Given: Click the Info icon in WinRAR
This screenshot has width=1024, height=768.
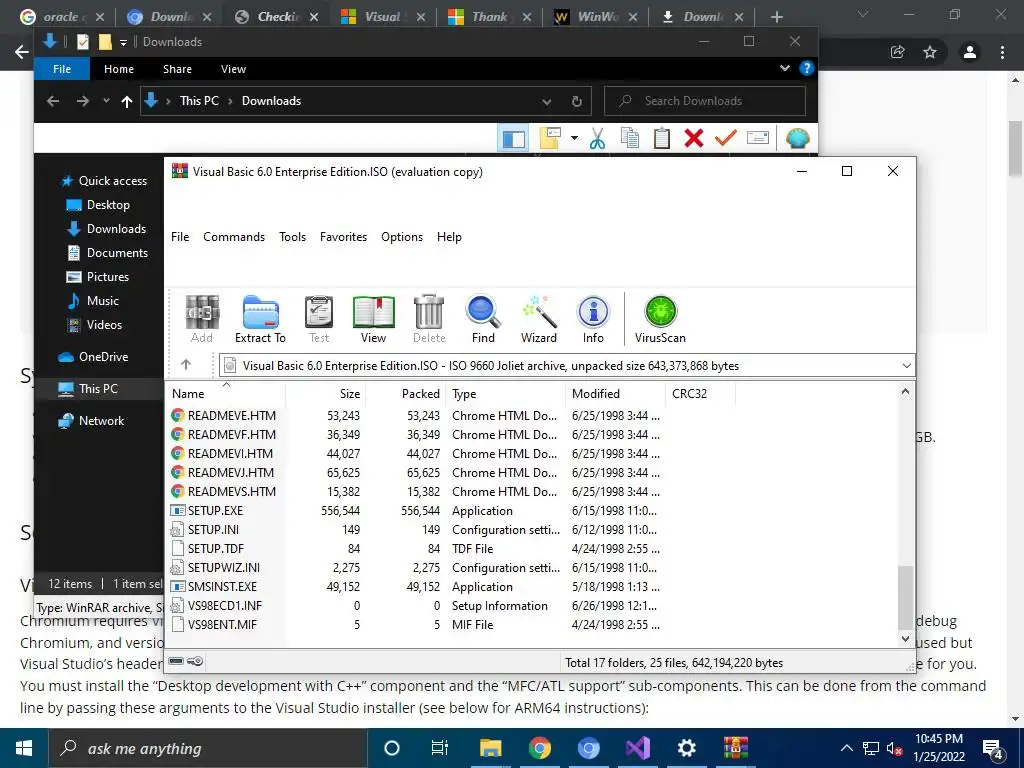Looking at the screenshot, I should pyautogui.click(x=593, y=319).
